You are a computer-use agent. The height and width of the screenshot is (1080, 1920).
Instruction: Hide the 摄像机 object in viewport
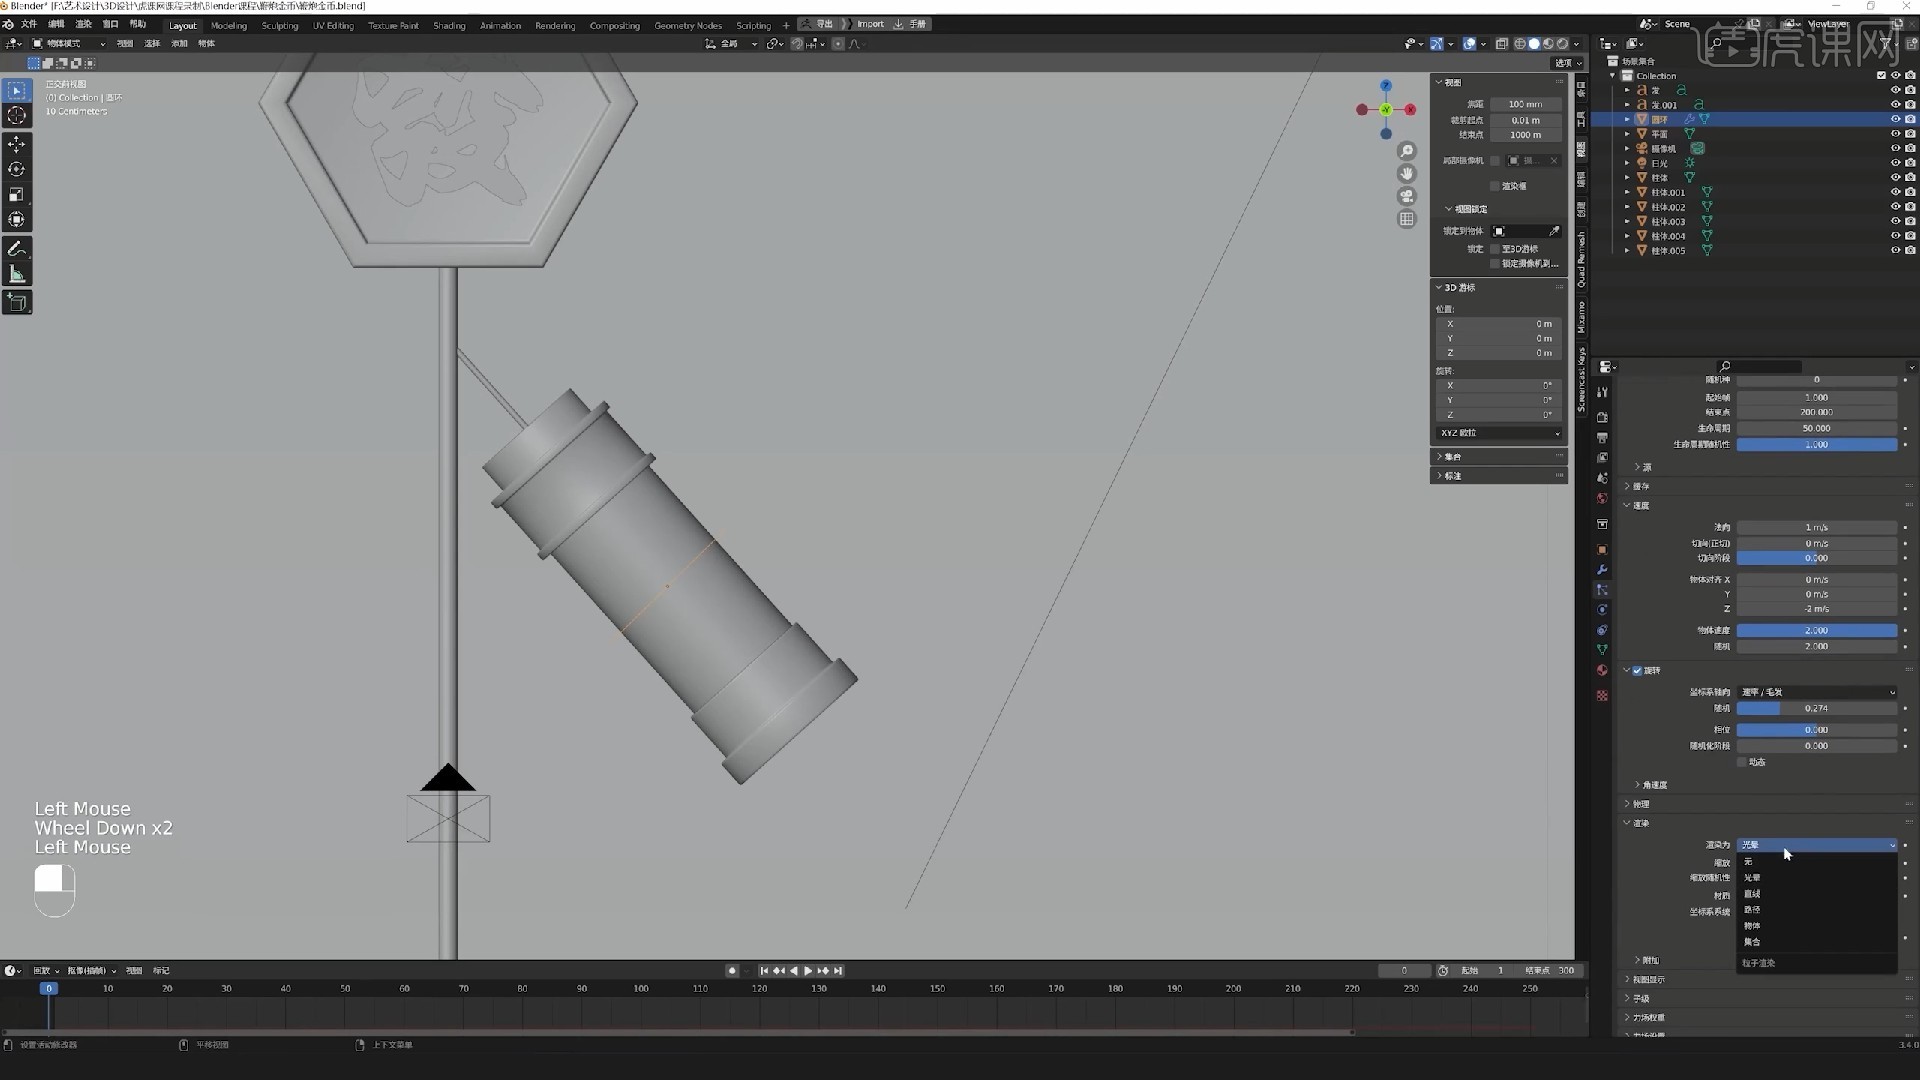[1895, 148]
